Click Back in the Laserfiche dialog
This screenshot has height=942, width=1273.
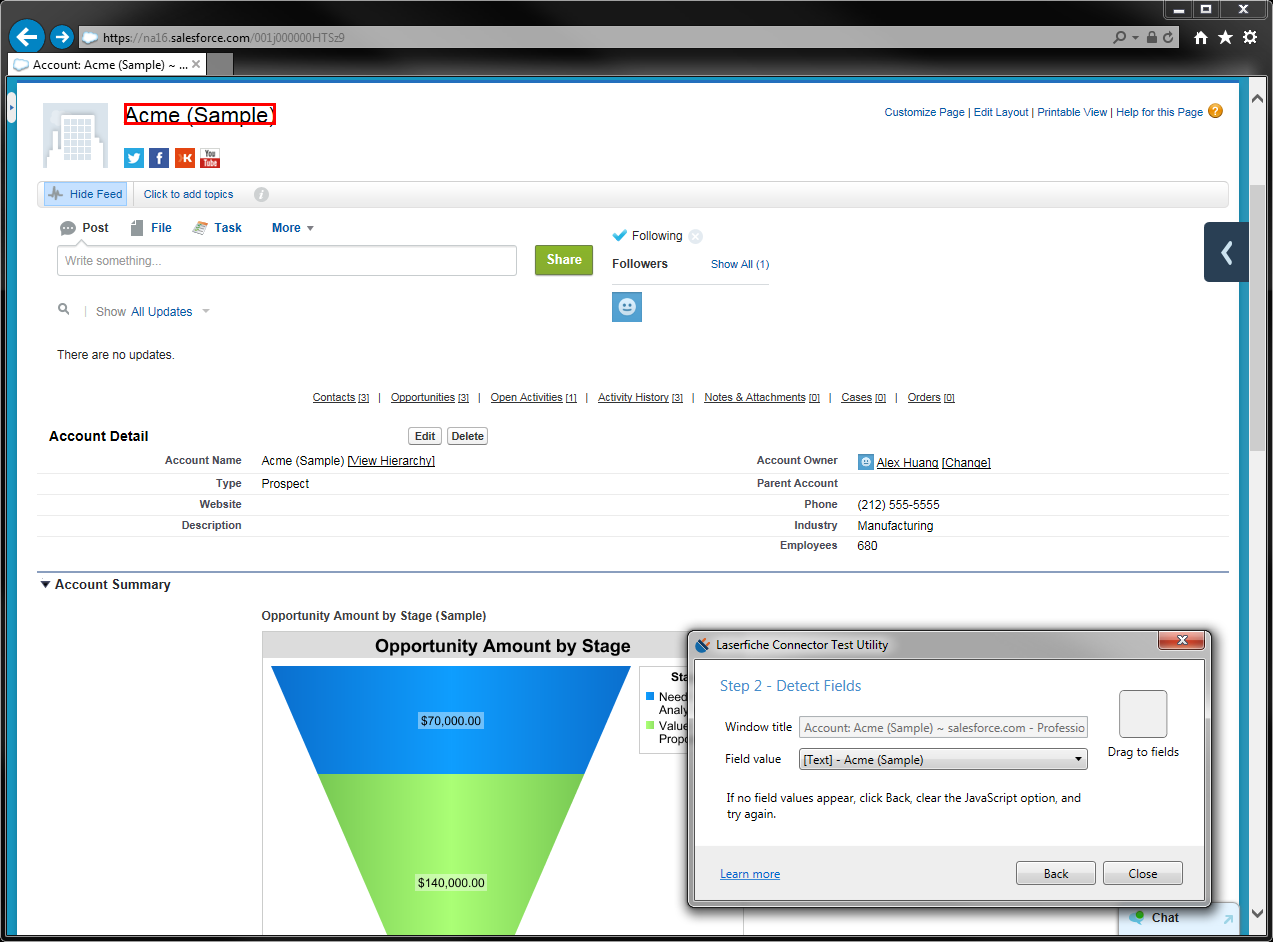pyautogui.click(x=1056, y=873)
